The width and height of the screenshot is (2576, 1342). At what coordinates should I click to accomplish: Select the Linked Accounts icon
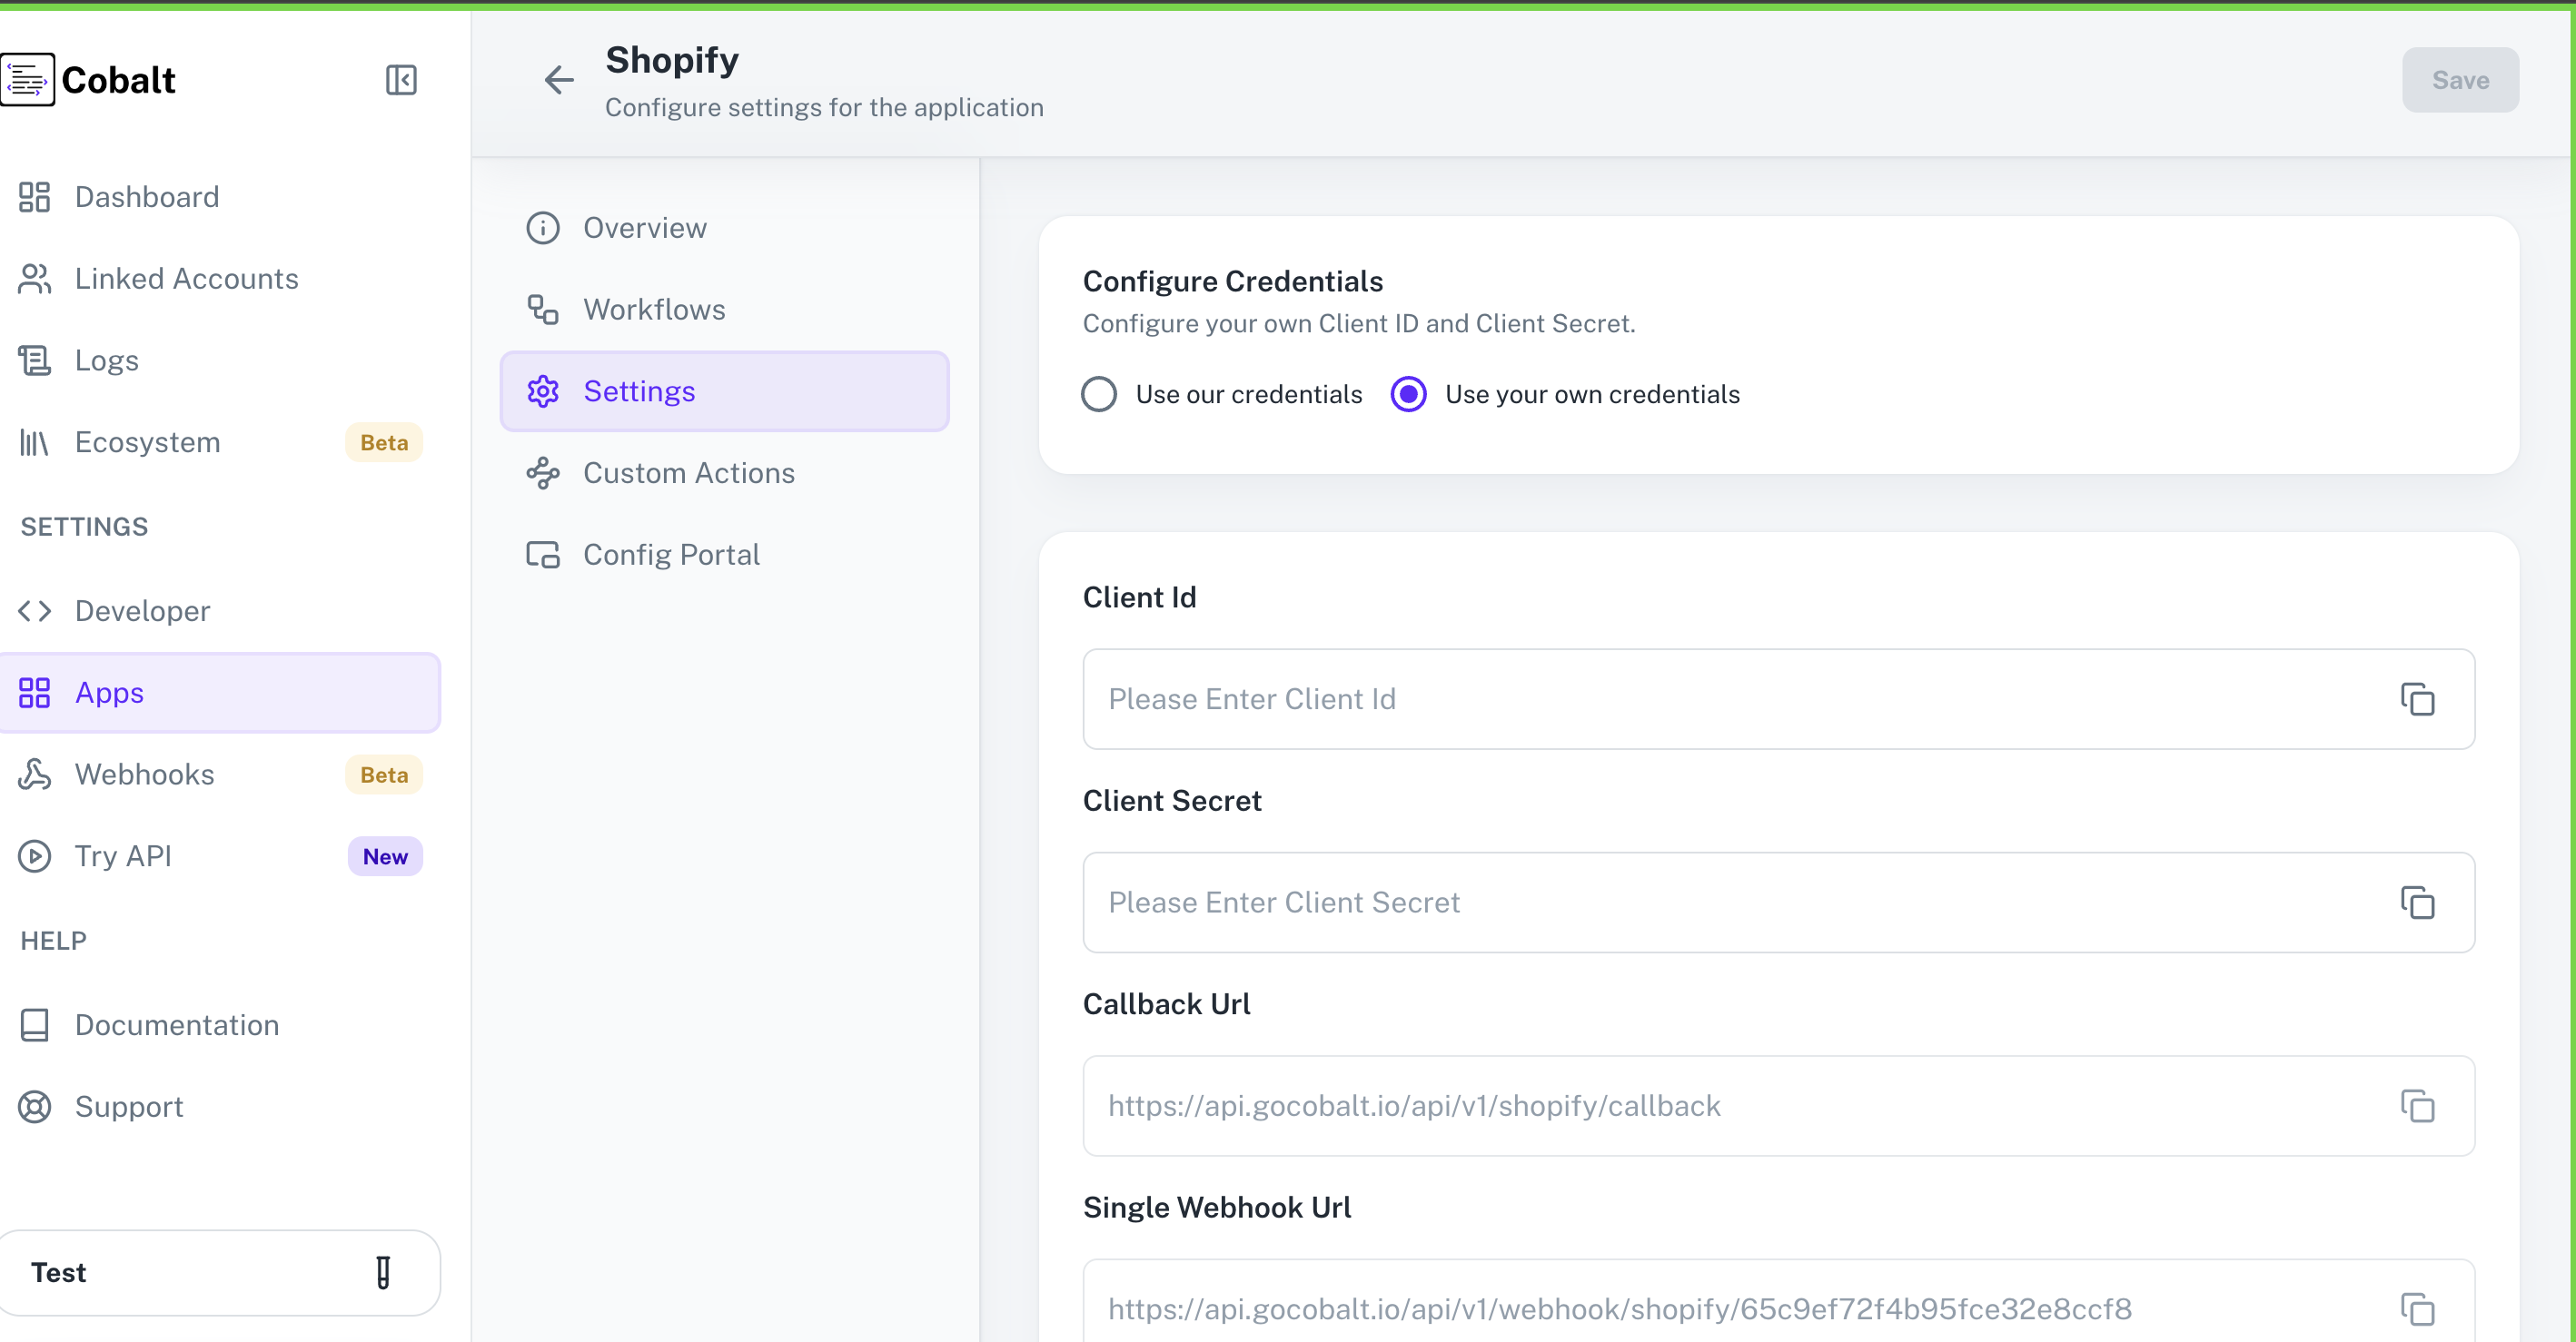coord(35,278)
